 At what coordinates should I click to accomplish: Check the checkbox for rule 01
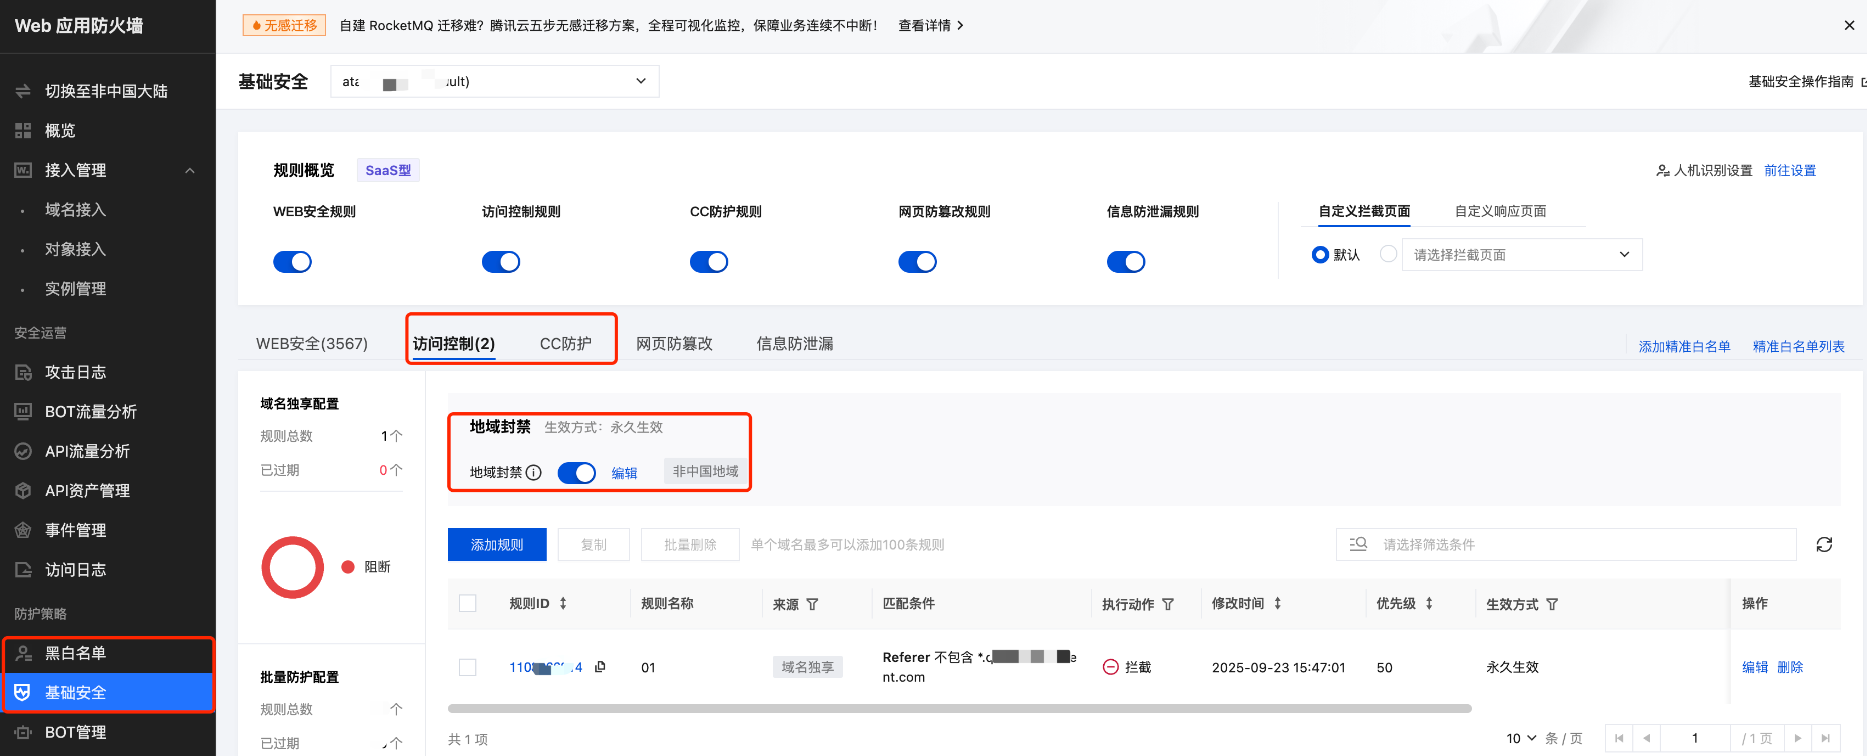coord(467,667)
